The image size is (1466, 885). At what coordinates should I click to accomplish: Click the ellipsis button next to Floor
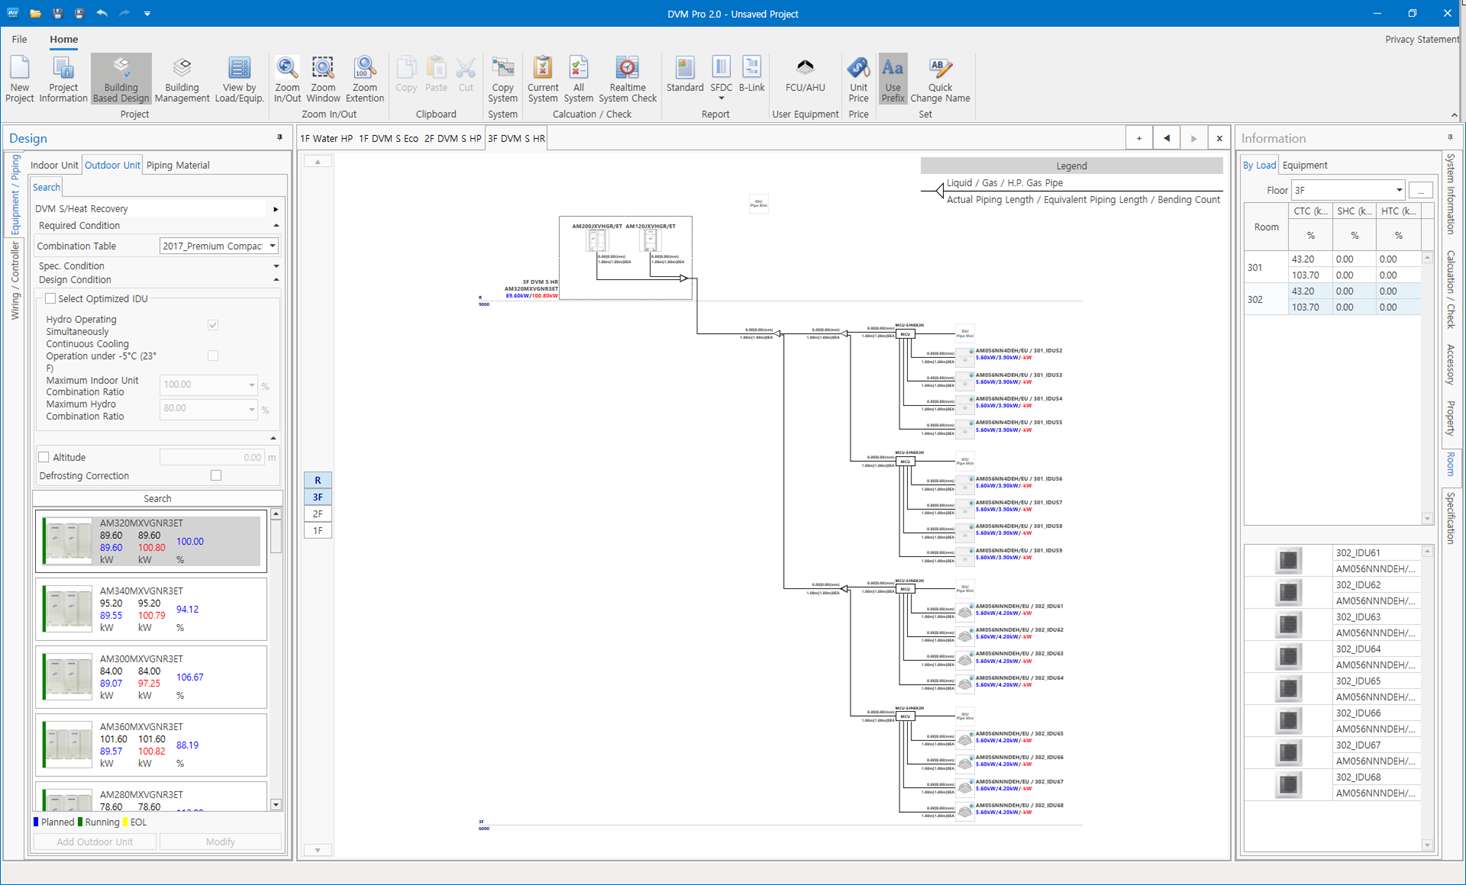1421,190
